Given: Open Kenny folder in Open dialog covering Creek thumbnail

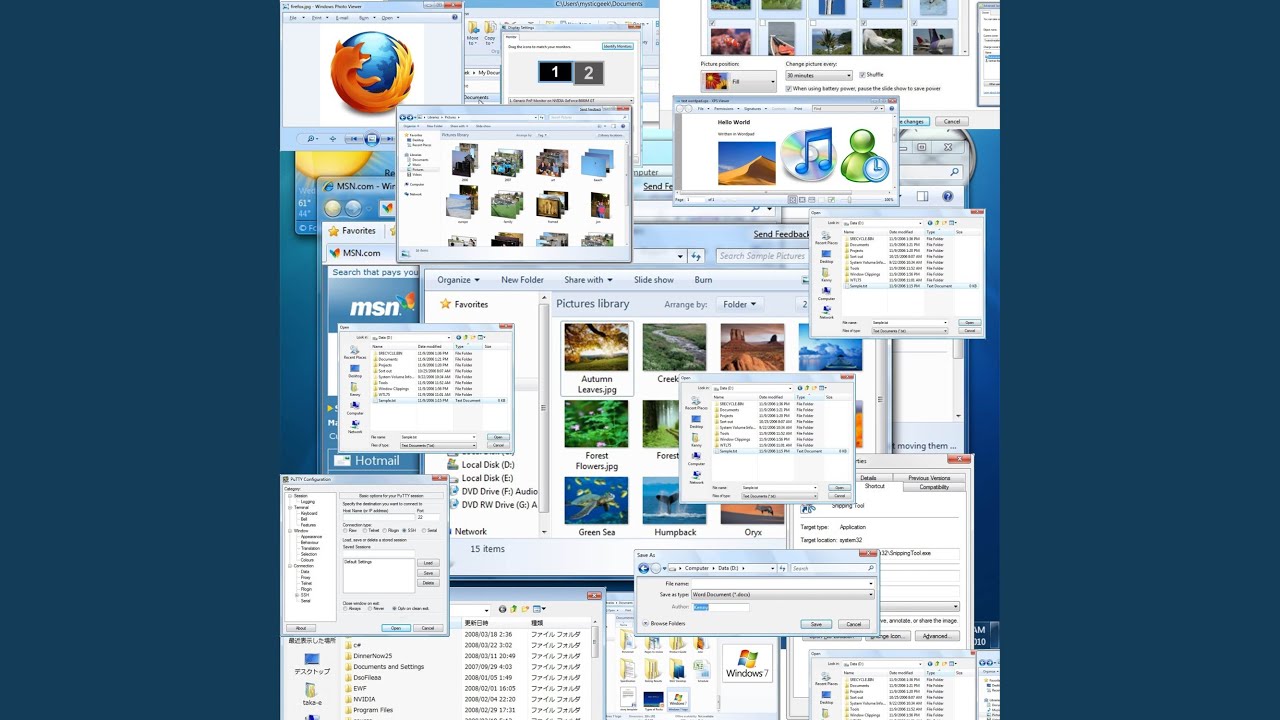Looking at the screenshot, I should coord(696,441).
